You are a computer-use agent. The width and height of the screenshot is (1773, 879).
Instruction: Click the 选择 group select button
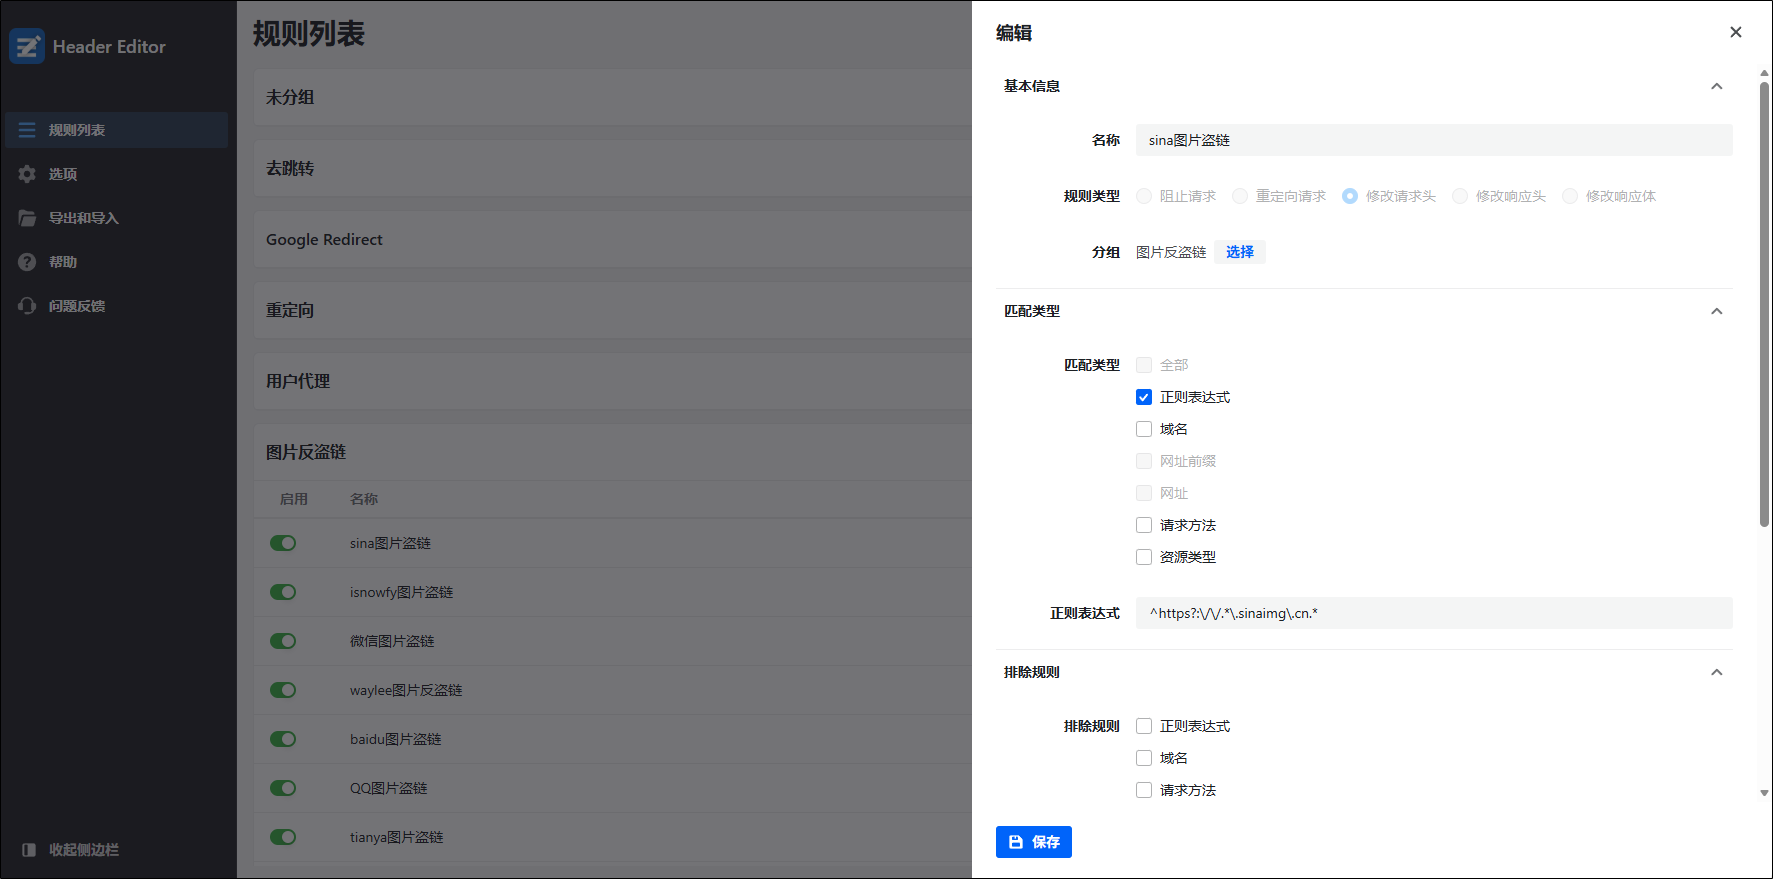coord(1240,252)
